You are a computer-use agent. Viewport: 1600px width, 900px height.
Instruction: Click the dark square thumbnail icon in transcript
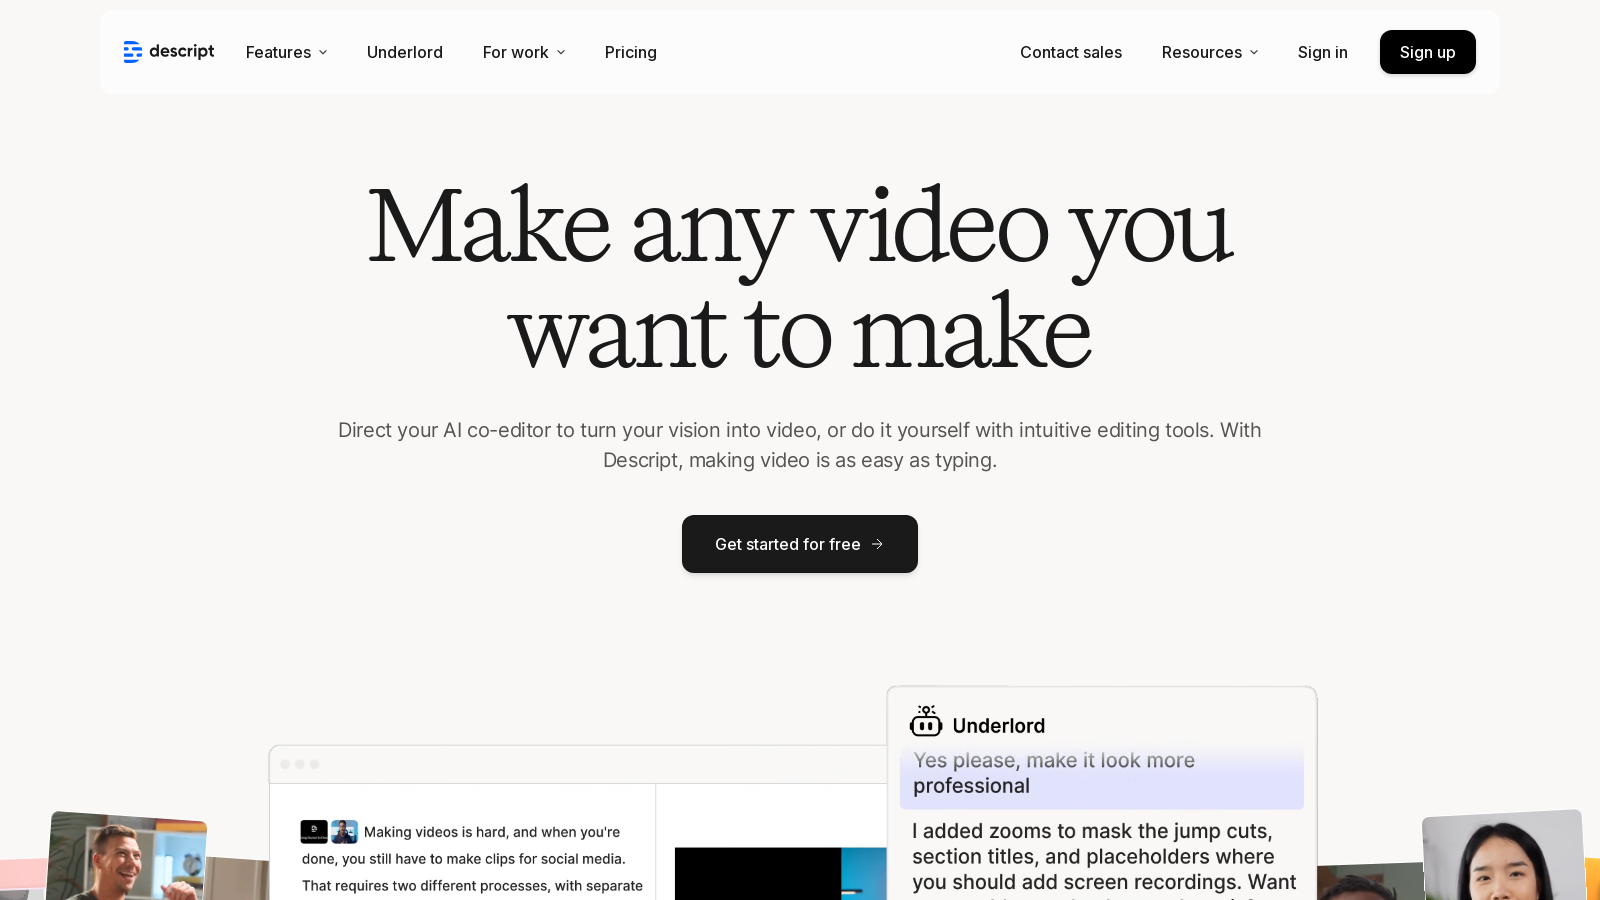314,831
